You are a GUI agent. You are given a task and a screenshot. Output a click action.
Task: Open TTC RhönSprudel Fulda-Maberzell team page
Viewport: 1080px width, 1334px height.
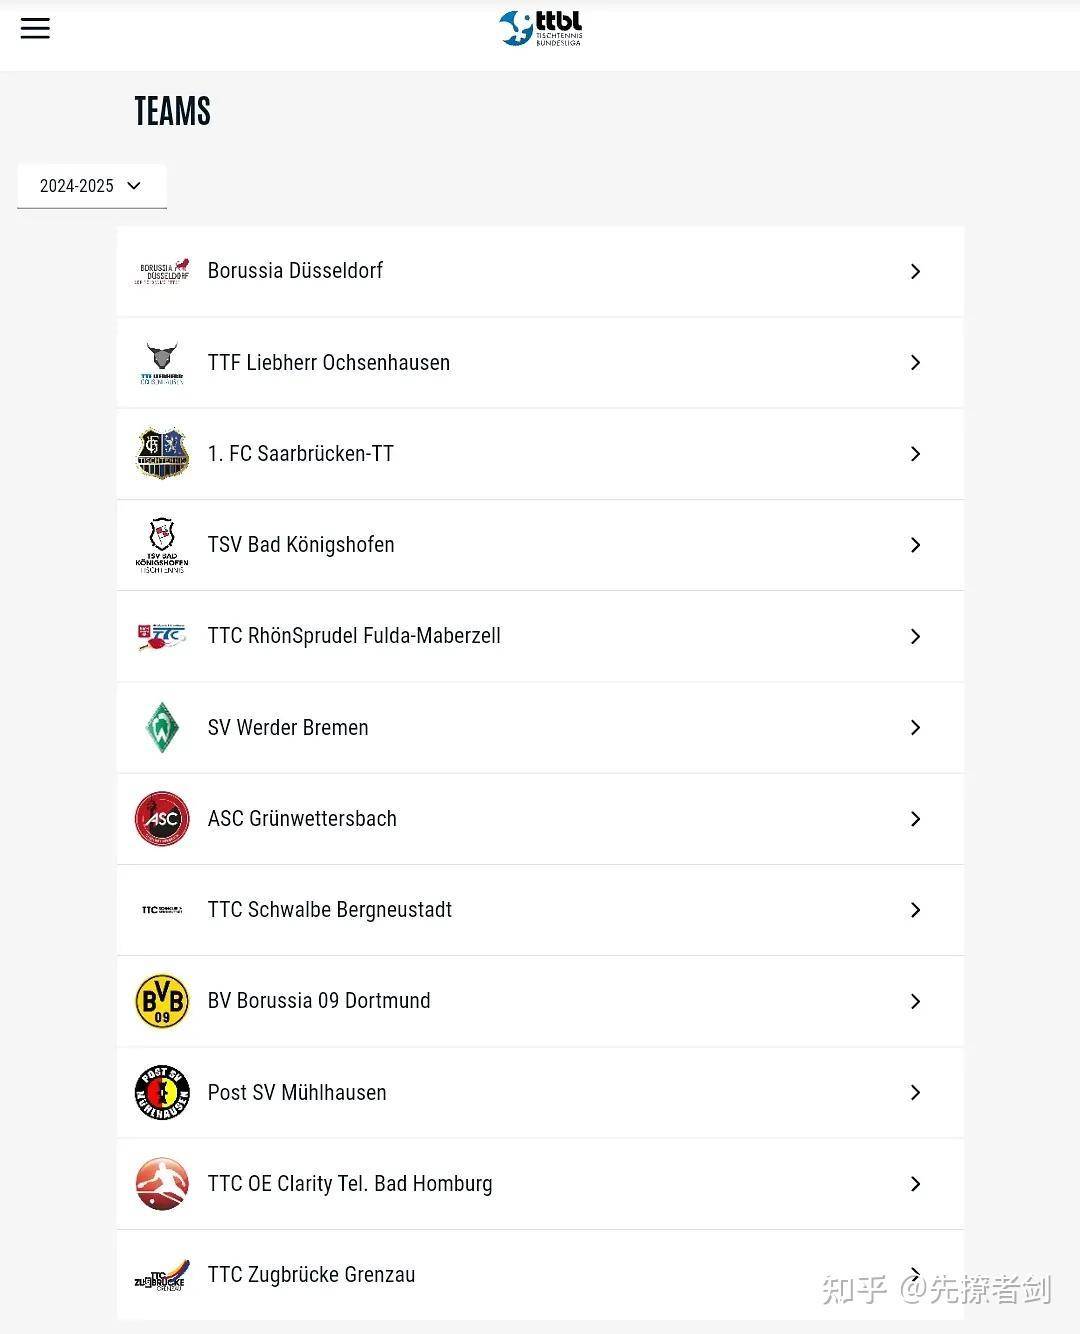pyautogui.click(x=354, y=636)
